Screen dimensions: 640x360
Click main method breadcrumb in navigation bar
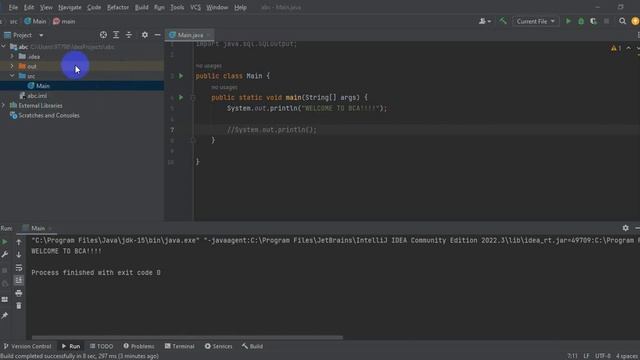tap(64, 21)
